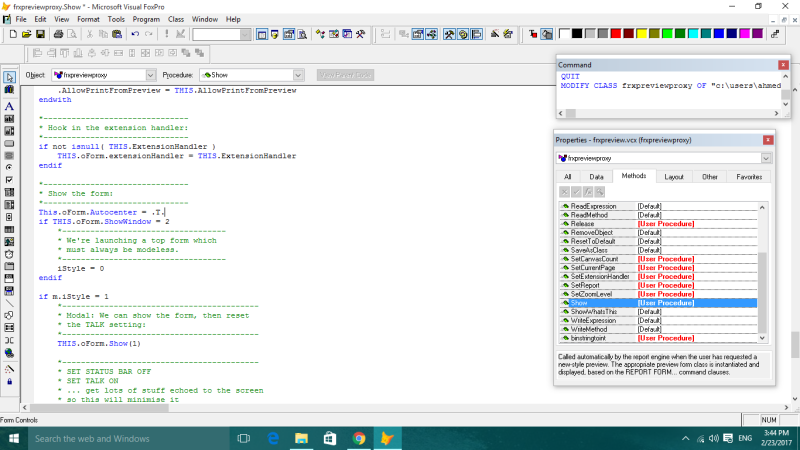Viewport: 800px width, 450px height.
Task: Open a file via toolbar folder icon
Action: pos(27,34)
